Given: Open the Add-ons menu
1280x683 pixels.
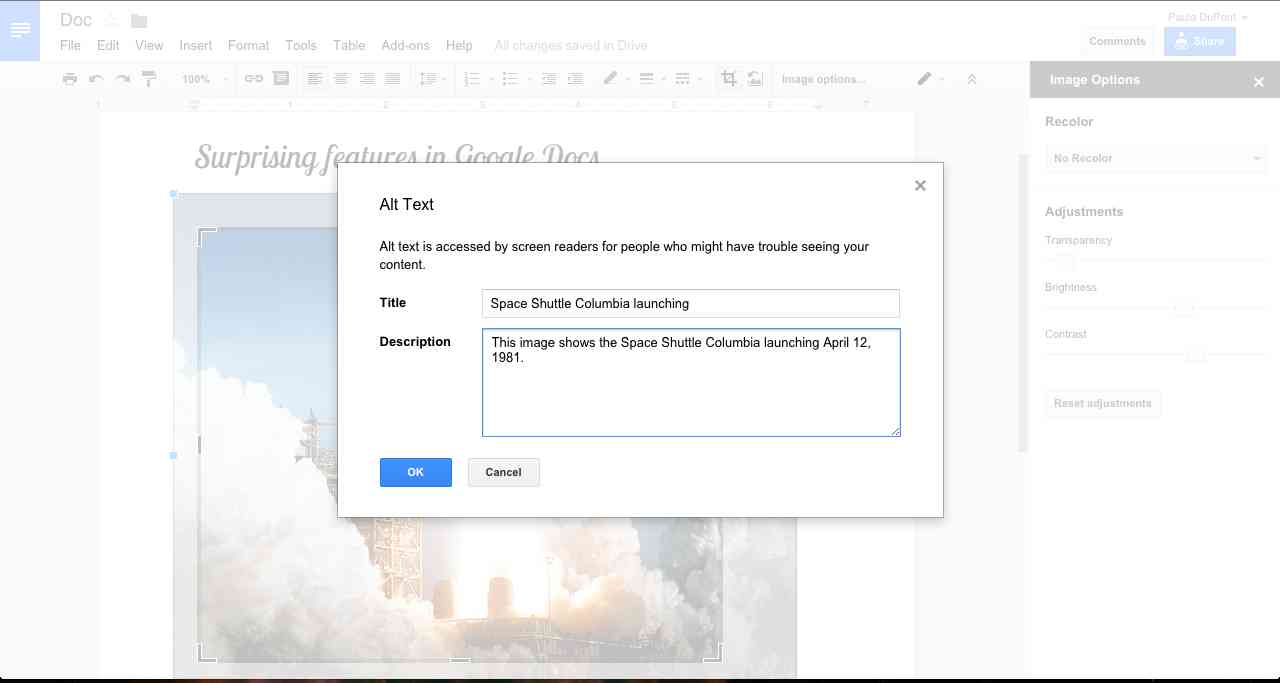Looking at the screenshot, I should [x=405, y=45].
